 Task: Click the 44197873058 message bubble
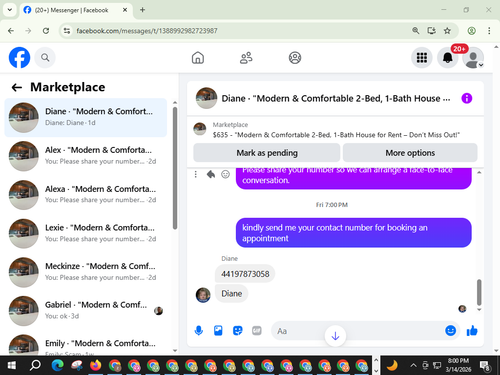pos(245,274)
